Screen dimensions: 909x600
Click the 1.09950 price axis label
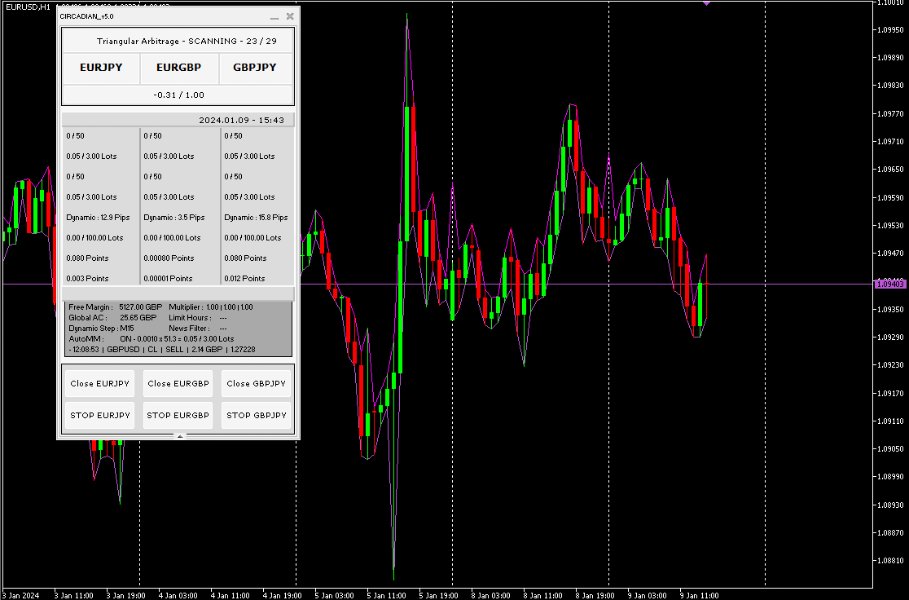coord(892,30)
